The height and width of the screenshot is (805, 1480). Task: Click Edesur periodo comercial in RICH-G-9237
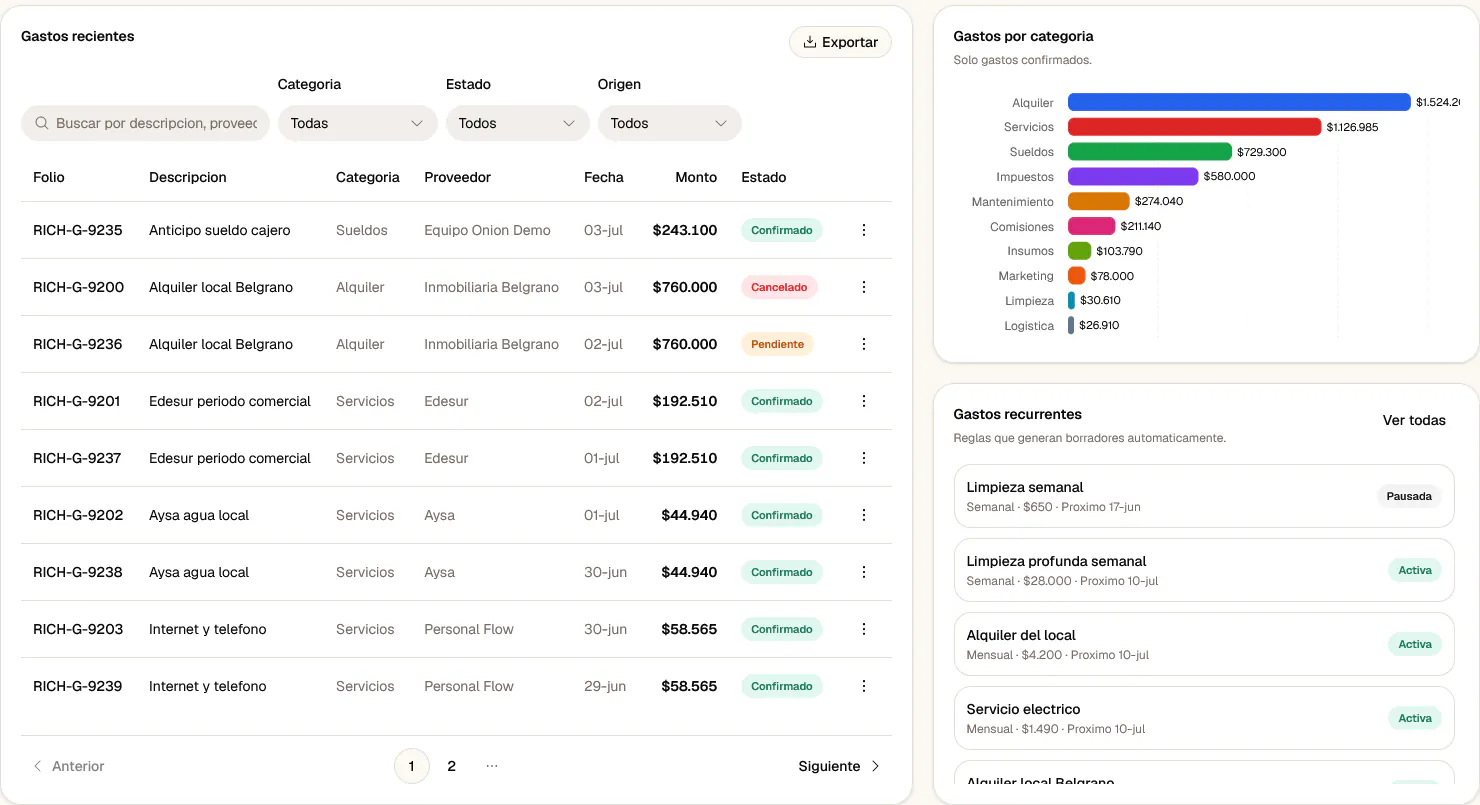(230, 458)
